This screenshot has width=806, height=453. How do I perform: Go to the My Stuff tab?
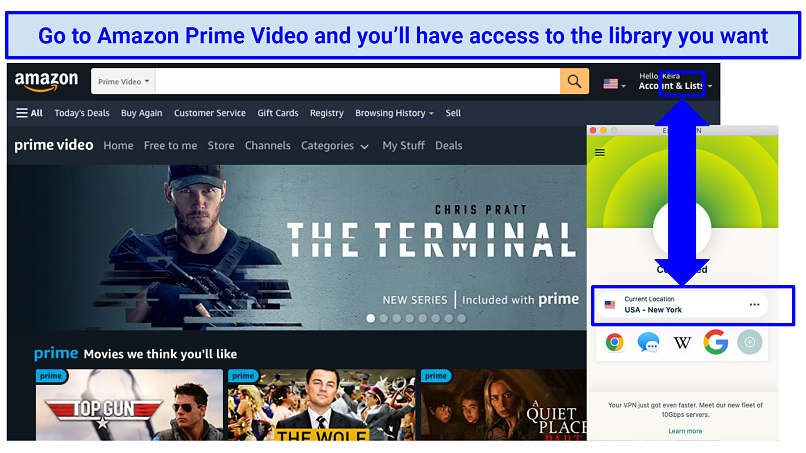404,146
